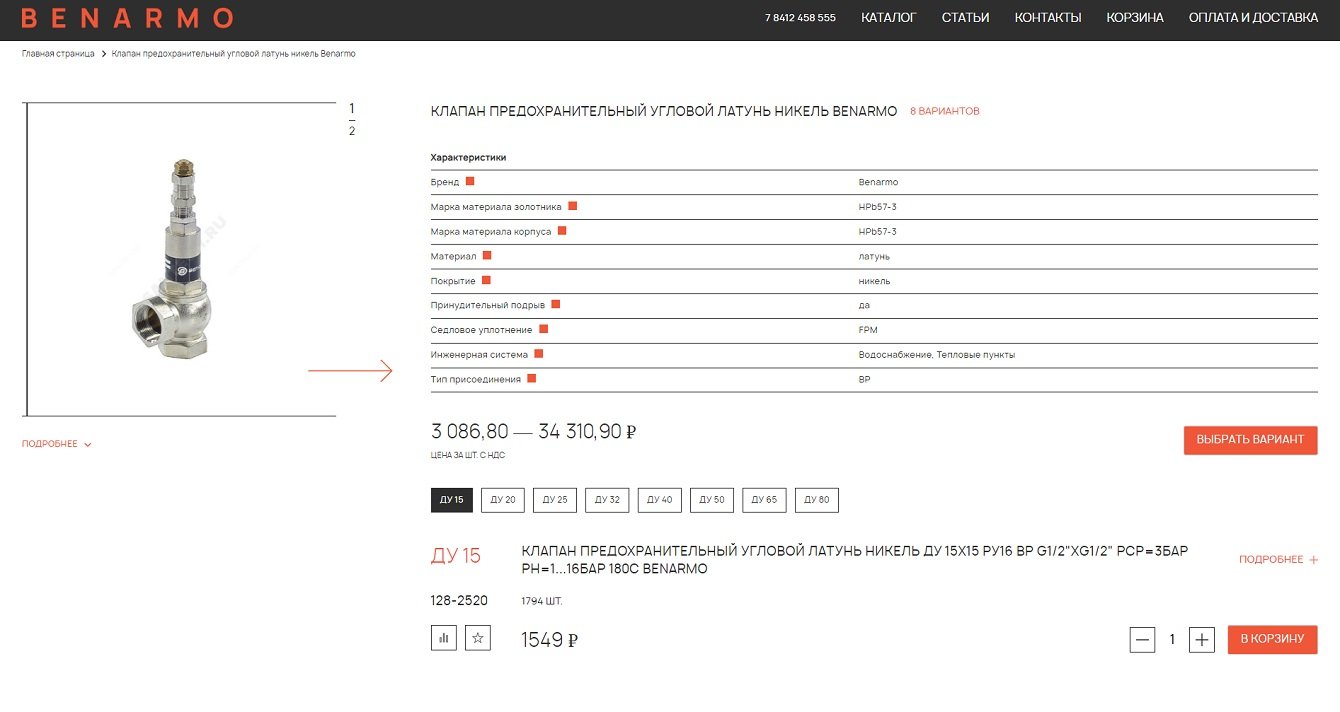Click ЦЕНА ЗА ШТ. С НДС note
The width and height of the screenshot is (1340, 712).
click(468, 456)
